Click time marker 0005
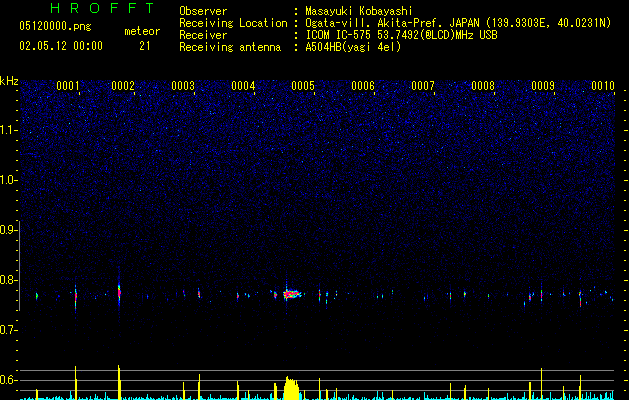629x400 pixels. tap(303, 86)
